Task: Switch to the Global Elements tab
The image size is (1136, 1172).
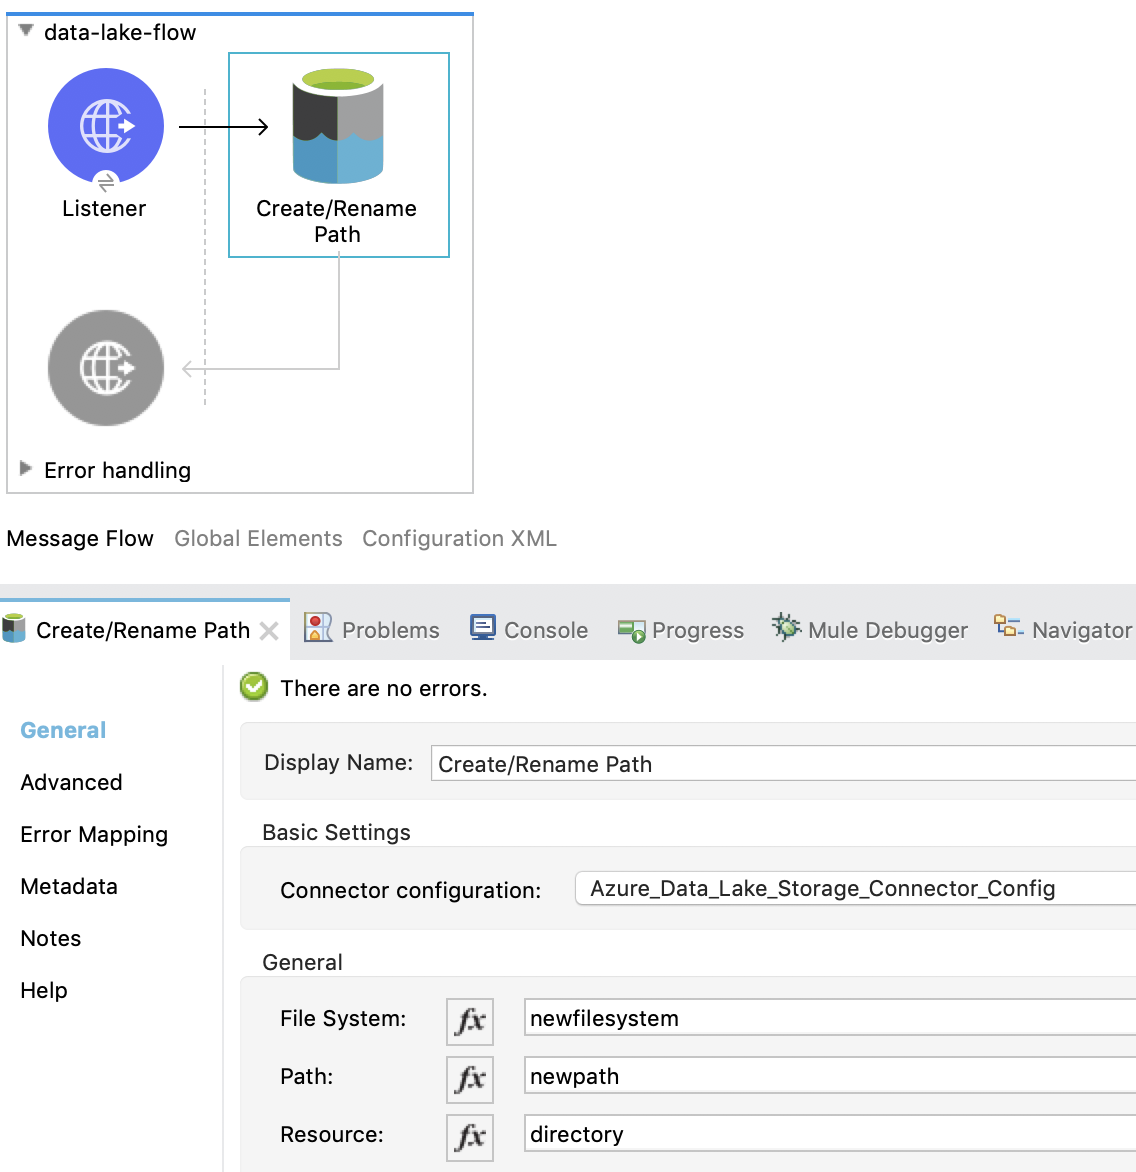Action: point(258,538)
